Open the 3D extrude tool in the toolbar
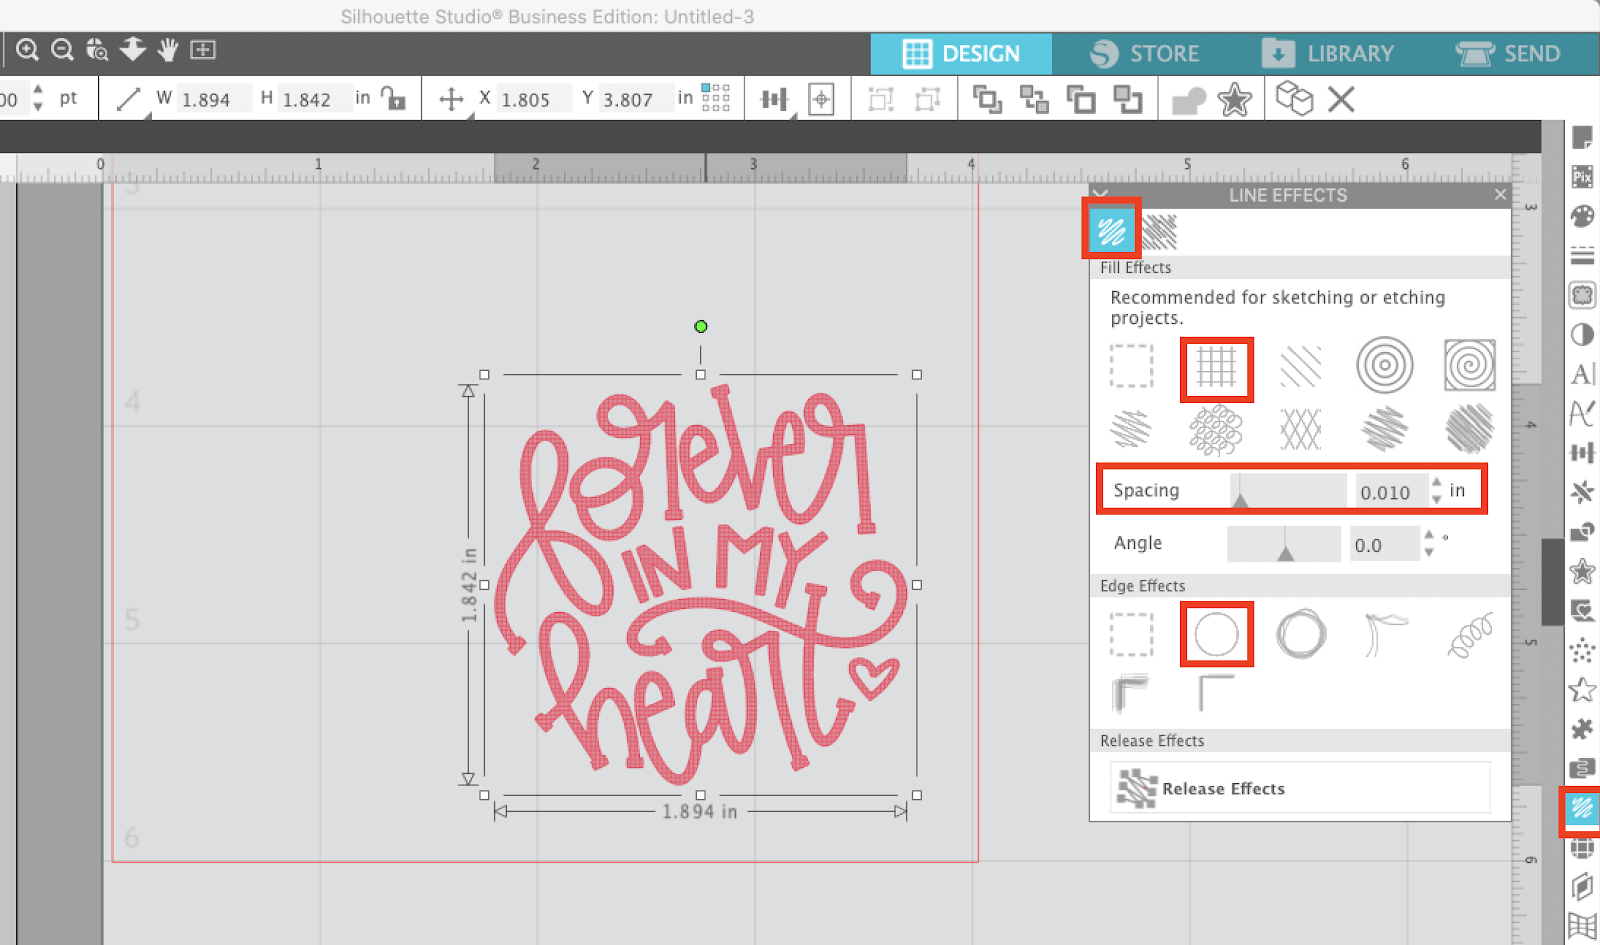This screenshot has height=945, width=1600. click(1296, 98)
